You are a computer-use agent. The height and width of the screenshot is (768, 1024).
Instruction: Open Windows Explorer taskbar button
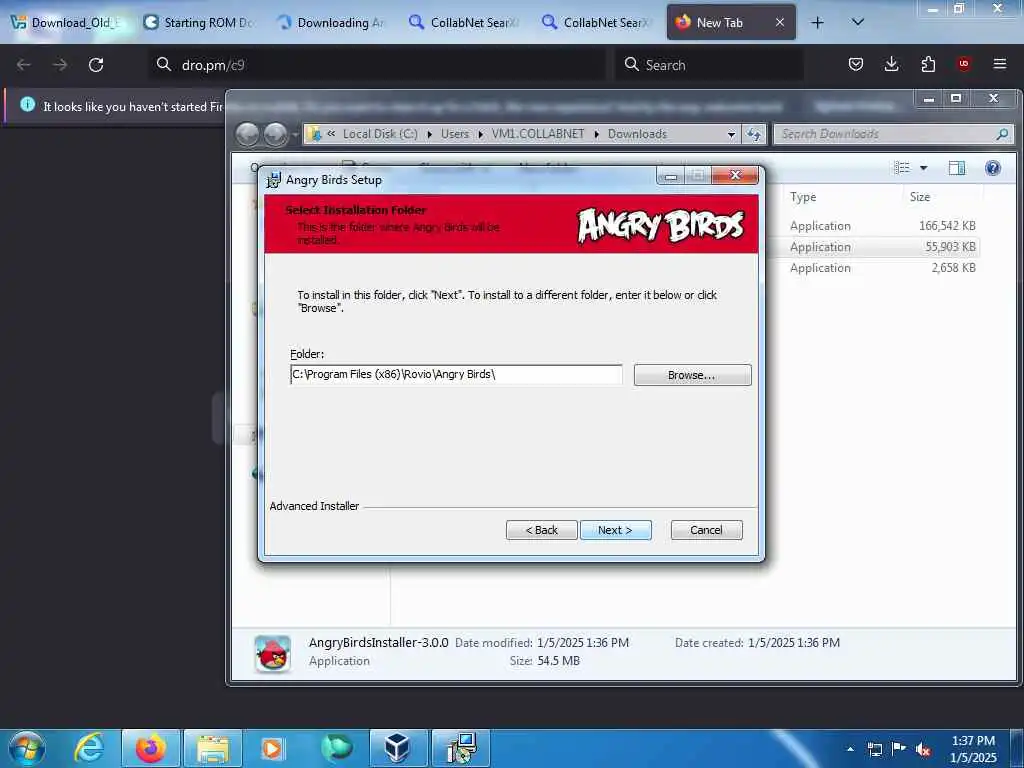coord(213,748)
